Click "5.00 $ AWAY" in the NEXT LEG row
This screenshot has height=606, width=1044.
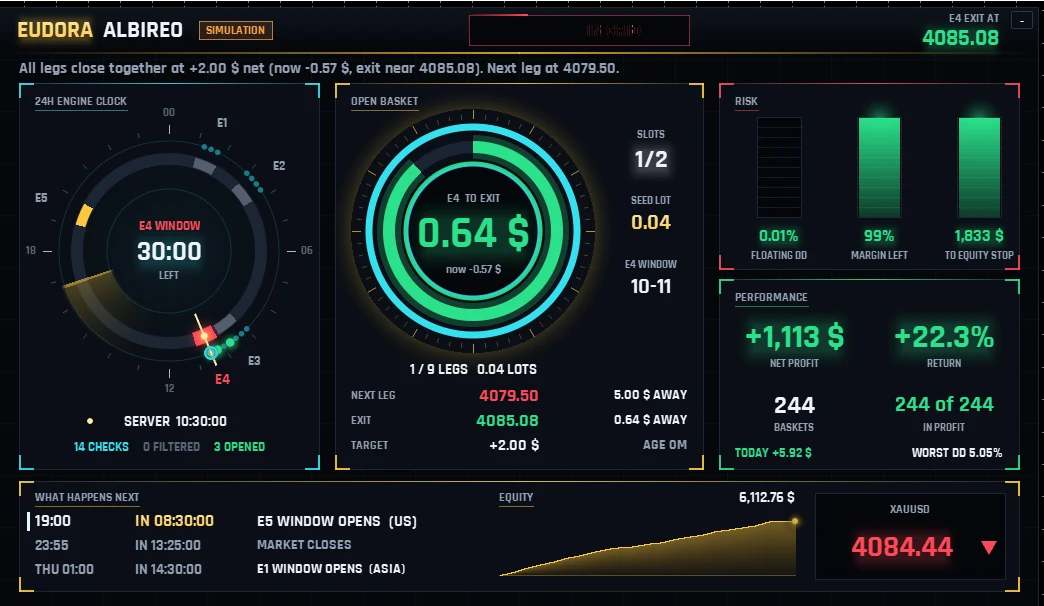651,395
